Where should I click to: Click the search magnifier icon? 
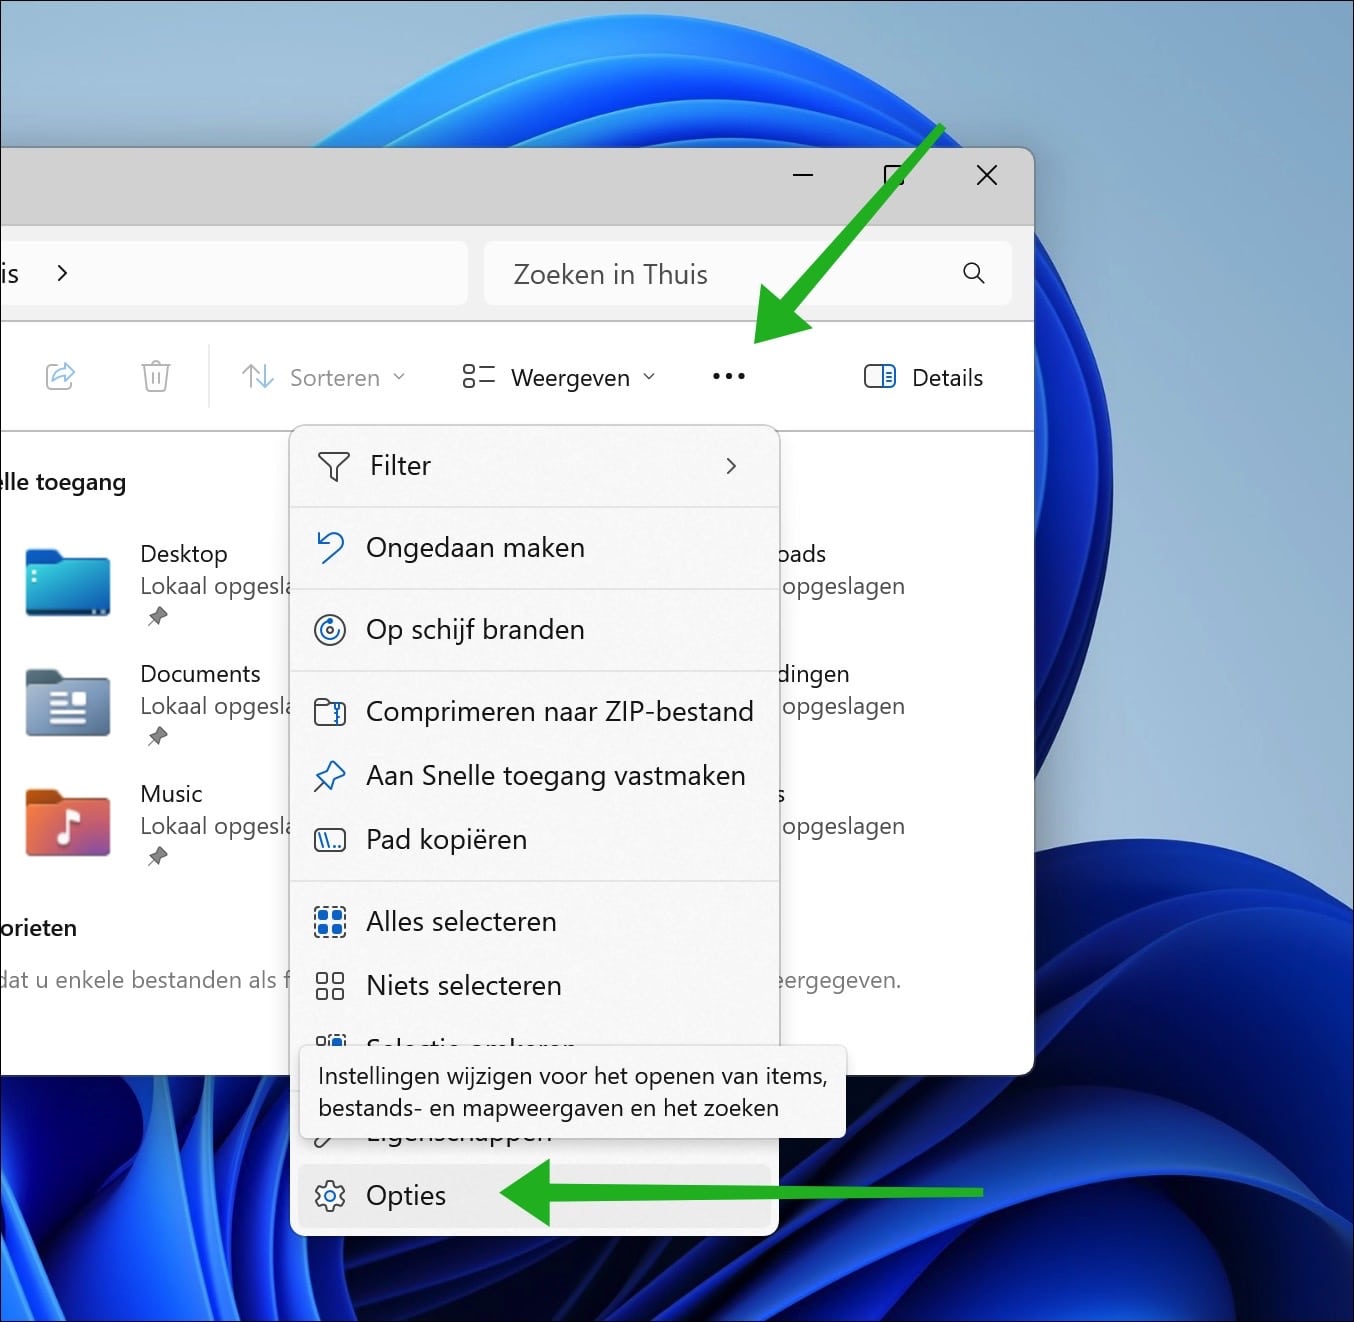(x=972, y=273)
